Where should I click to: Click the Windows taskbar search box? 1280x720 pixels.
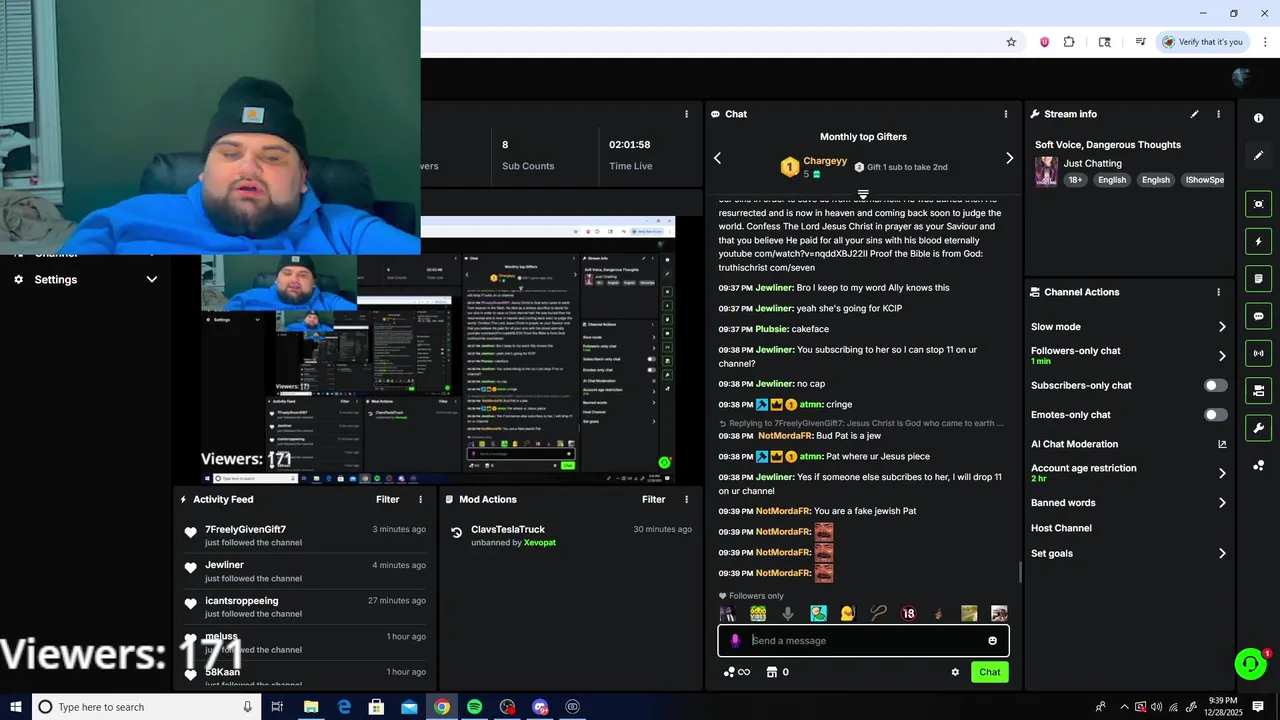pyautogui.click(x=147, y=707)
